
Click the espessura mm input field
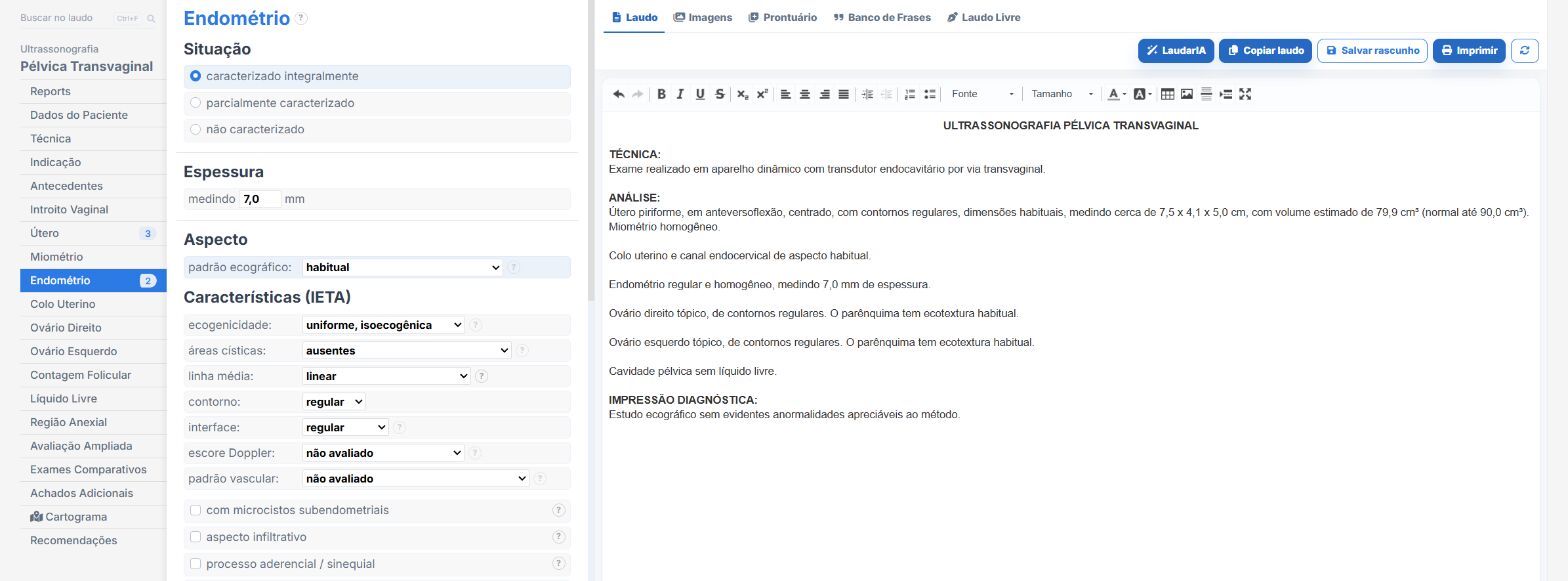coord(260,199)
